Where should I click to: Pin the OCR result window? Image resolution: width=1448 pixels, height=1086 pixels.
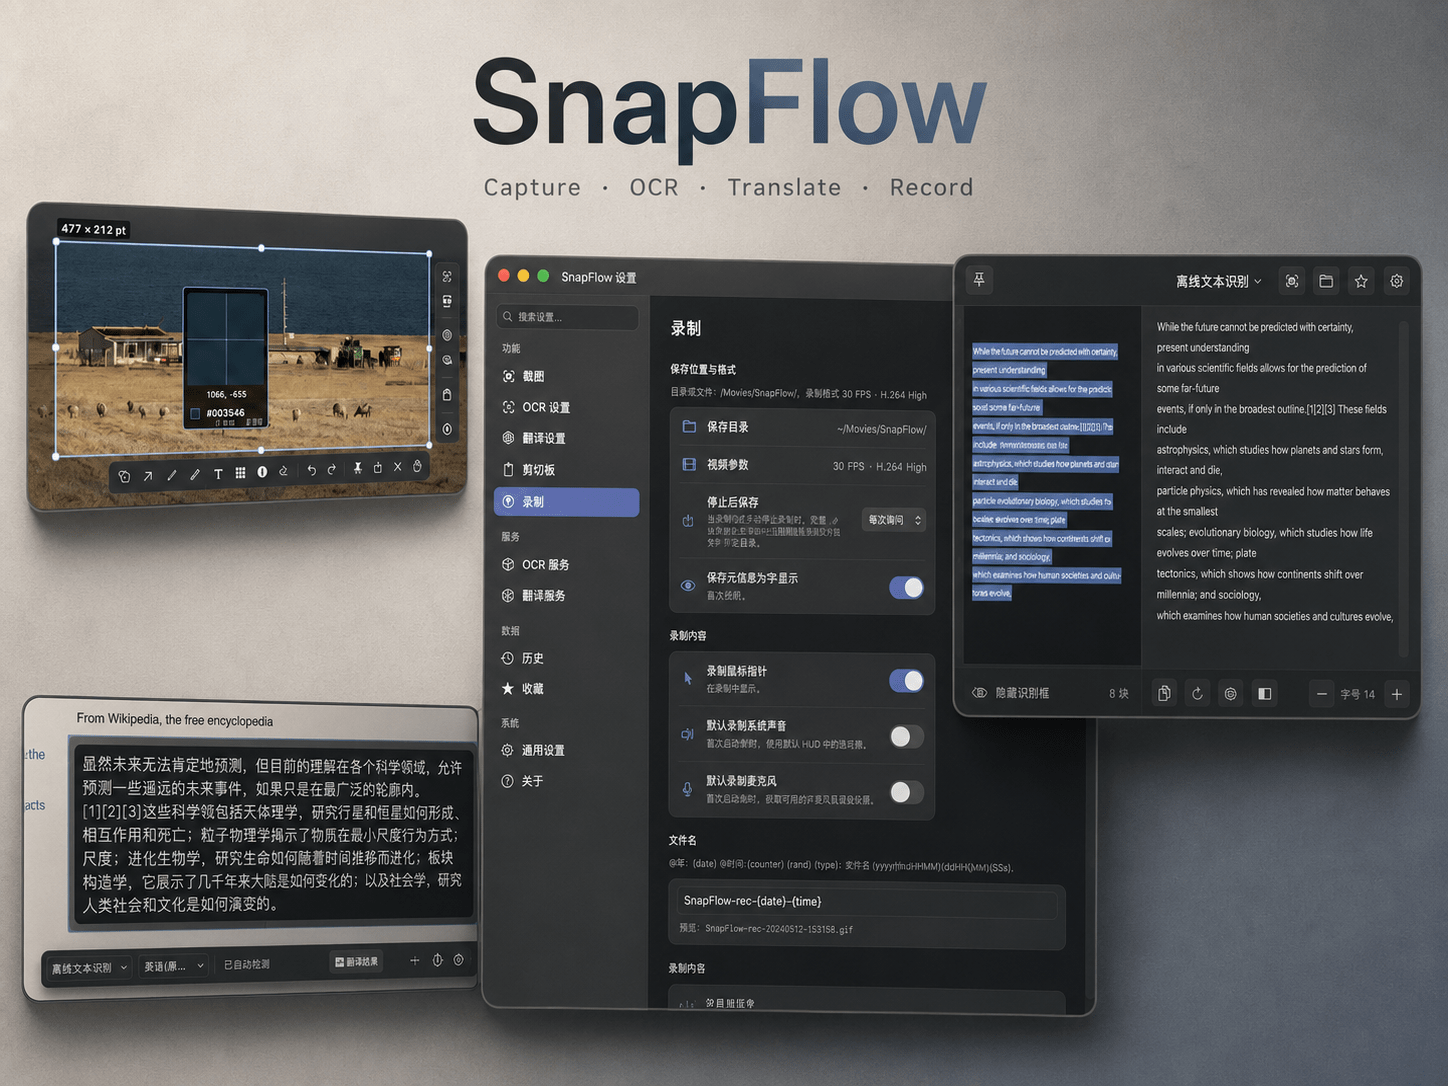(x=979, y=280)
